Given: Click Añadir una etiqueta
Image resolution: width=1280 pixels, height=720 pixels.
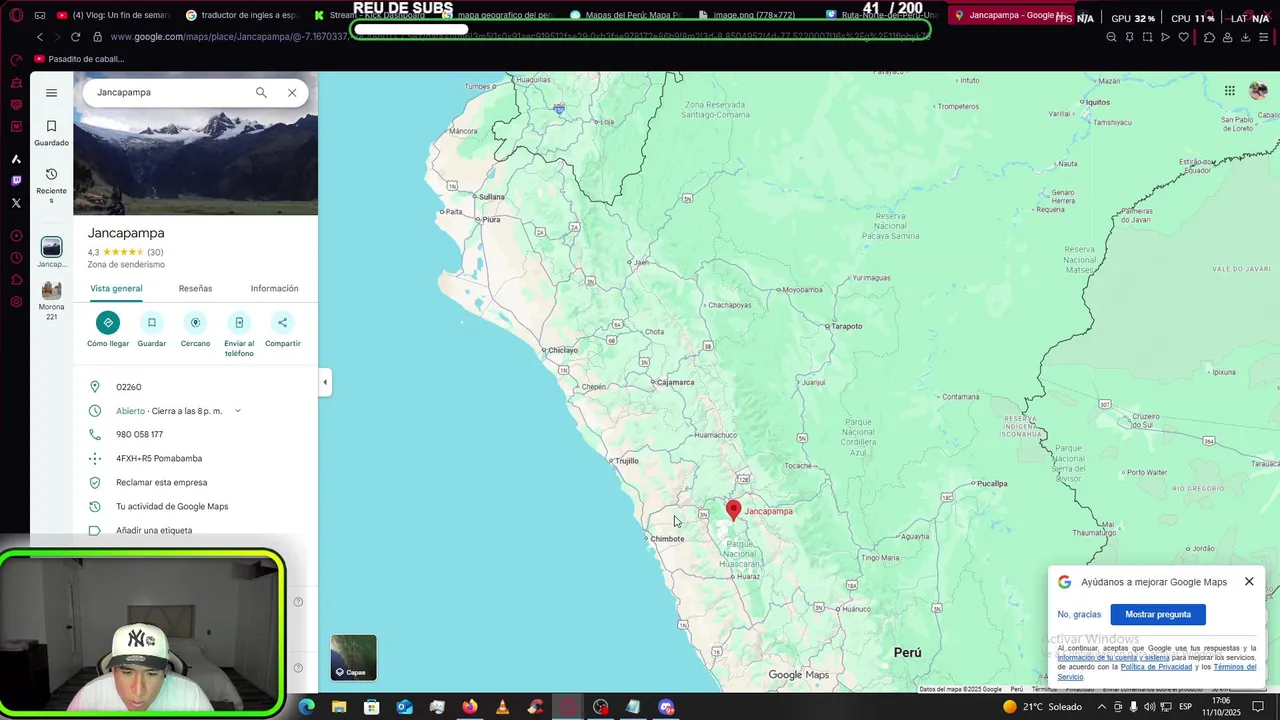Looking at the screenshot, I should 154,530.
